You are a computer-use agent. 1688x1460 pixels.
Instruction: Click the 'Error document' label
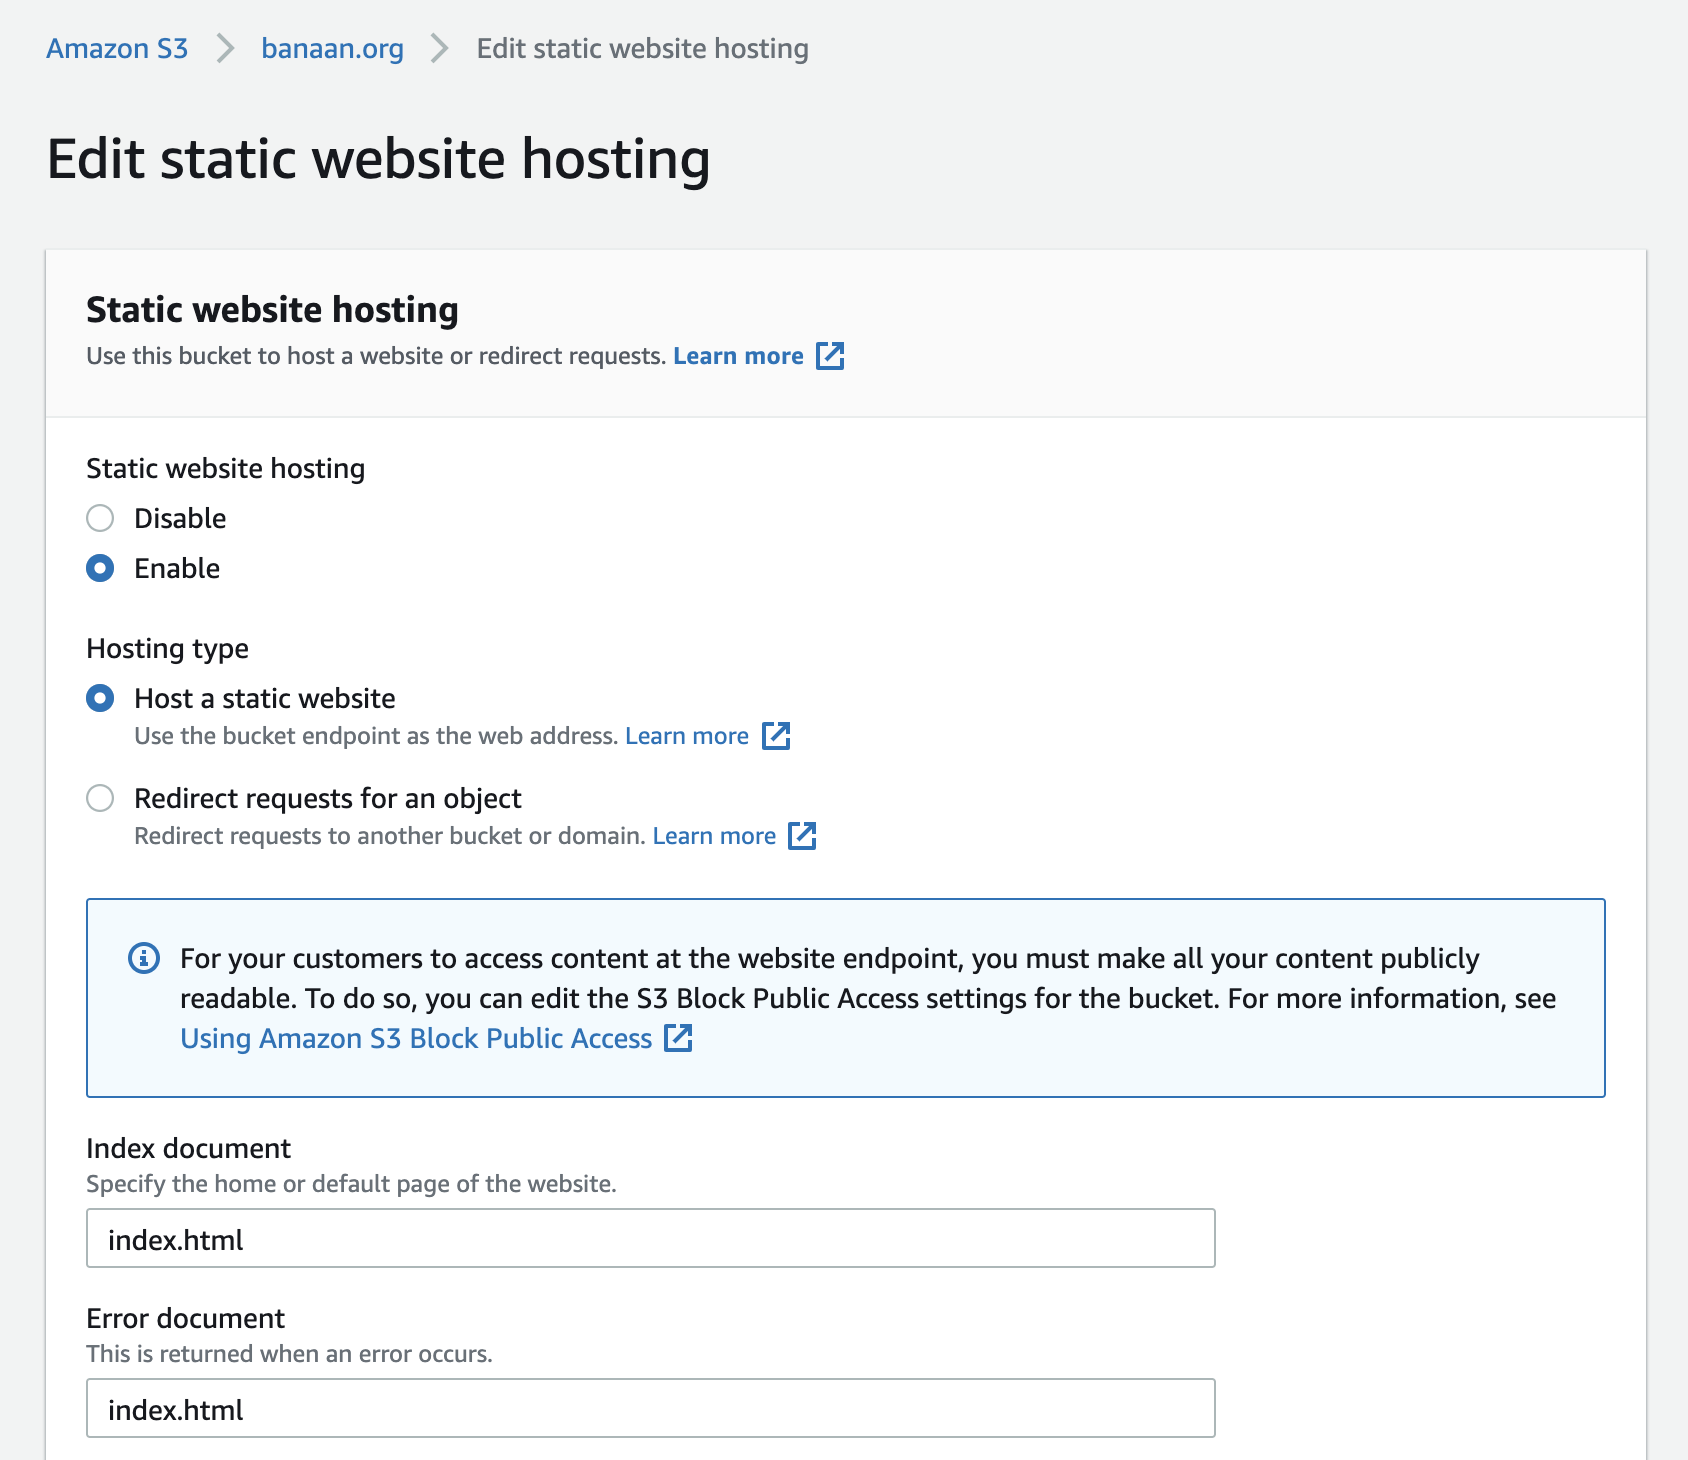click(x=185, y=1318)
